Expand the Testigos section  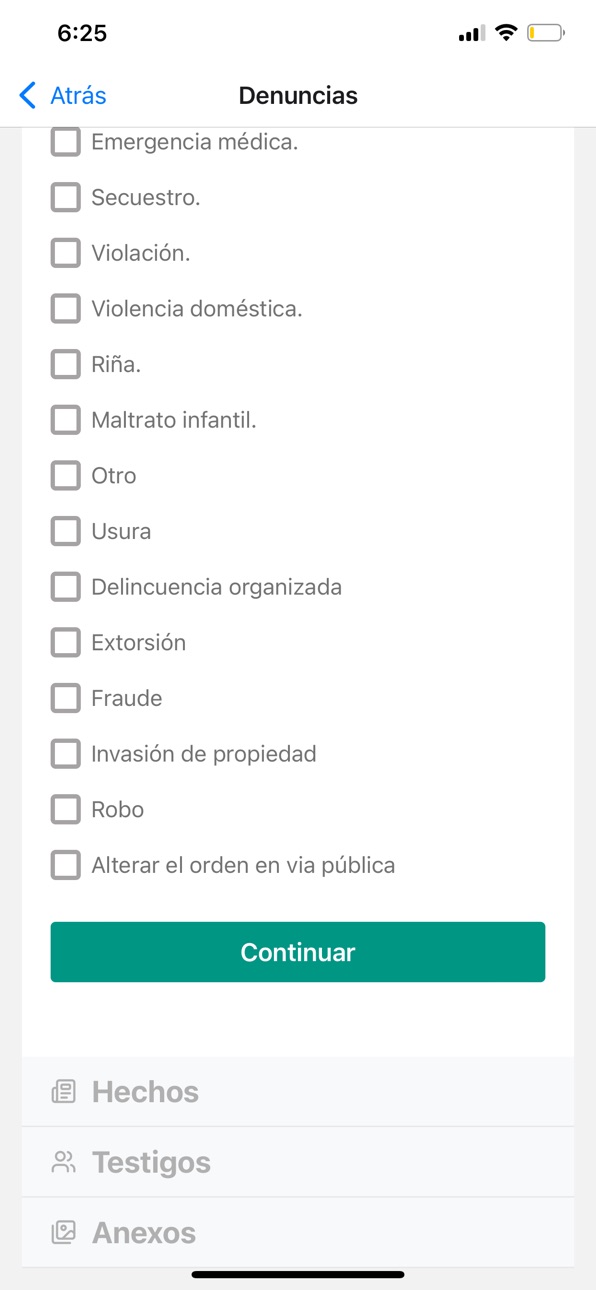click(298, 1162)
